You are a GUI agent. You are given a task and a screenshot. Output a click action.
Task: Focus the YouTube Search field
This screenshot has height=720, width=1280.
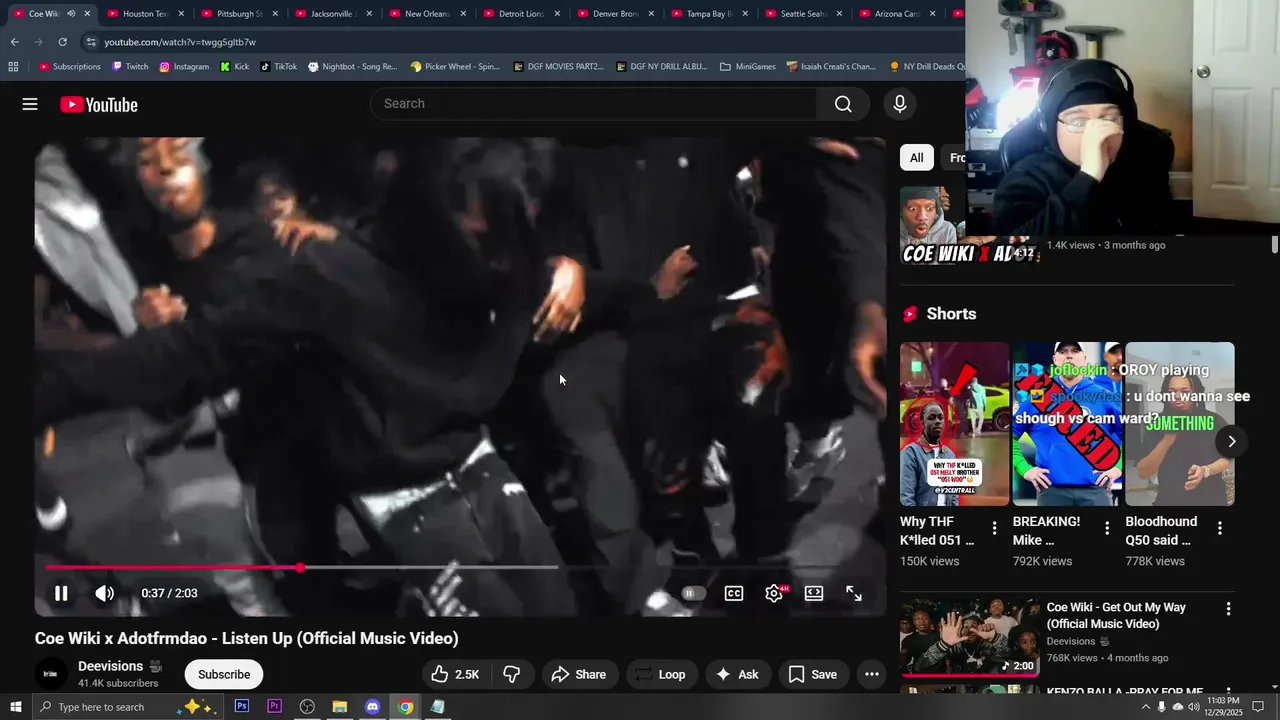tap(595, 104)
